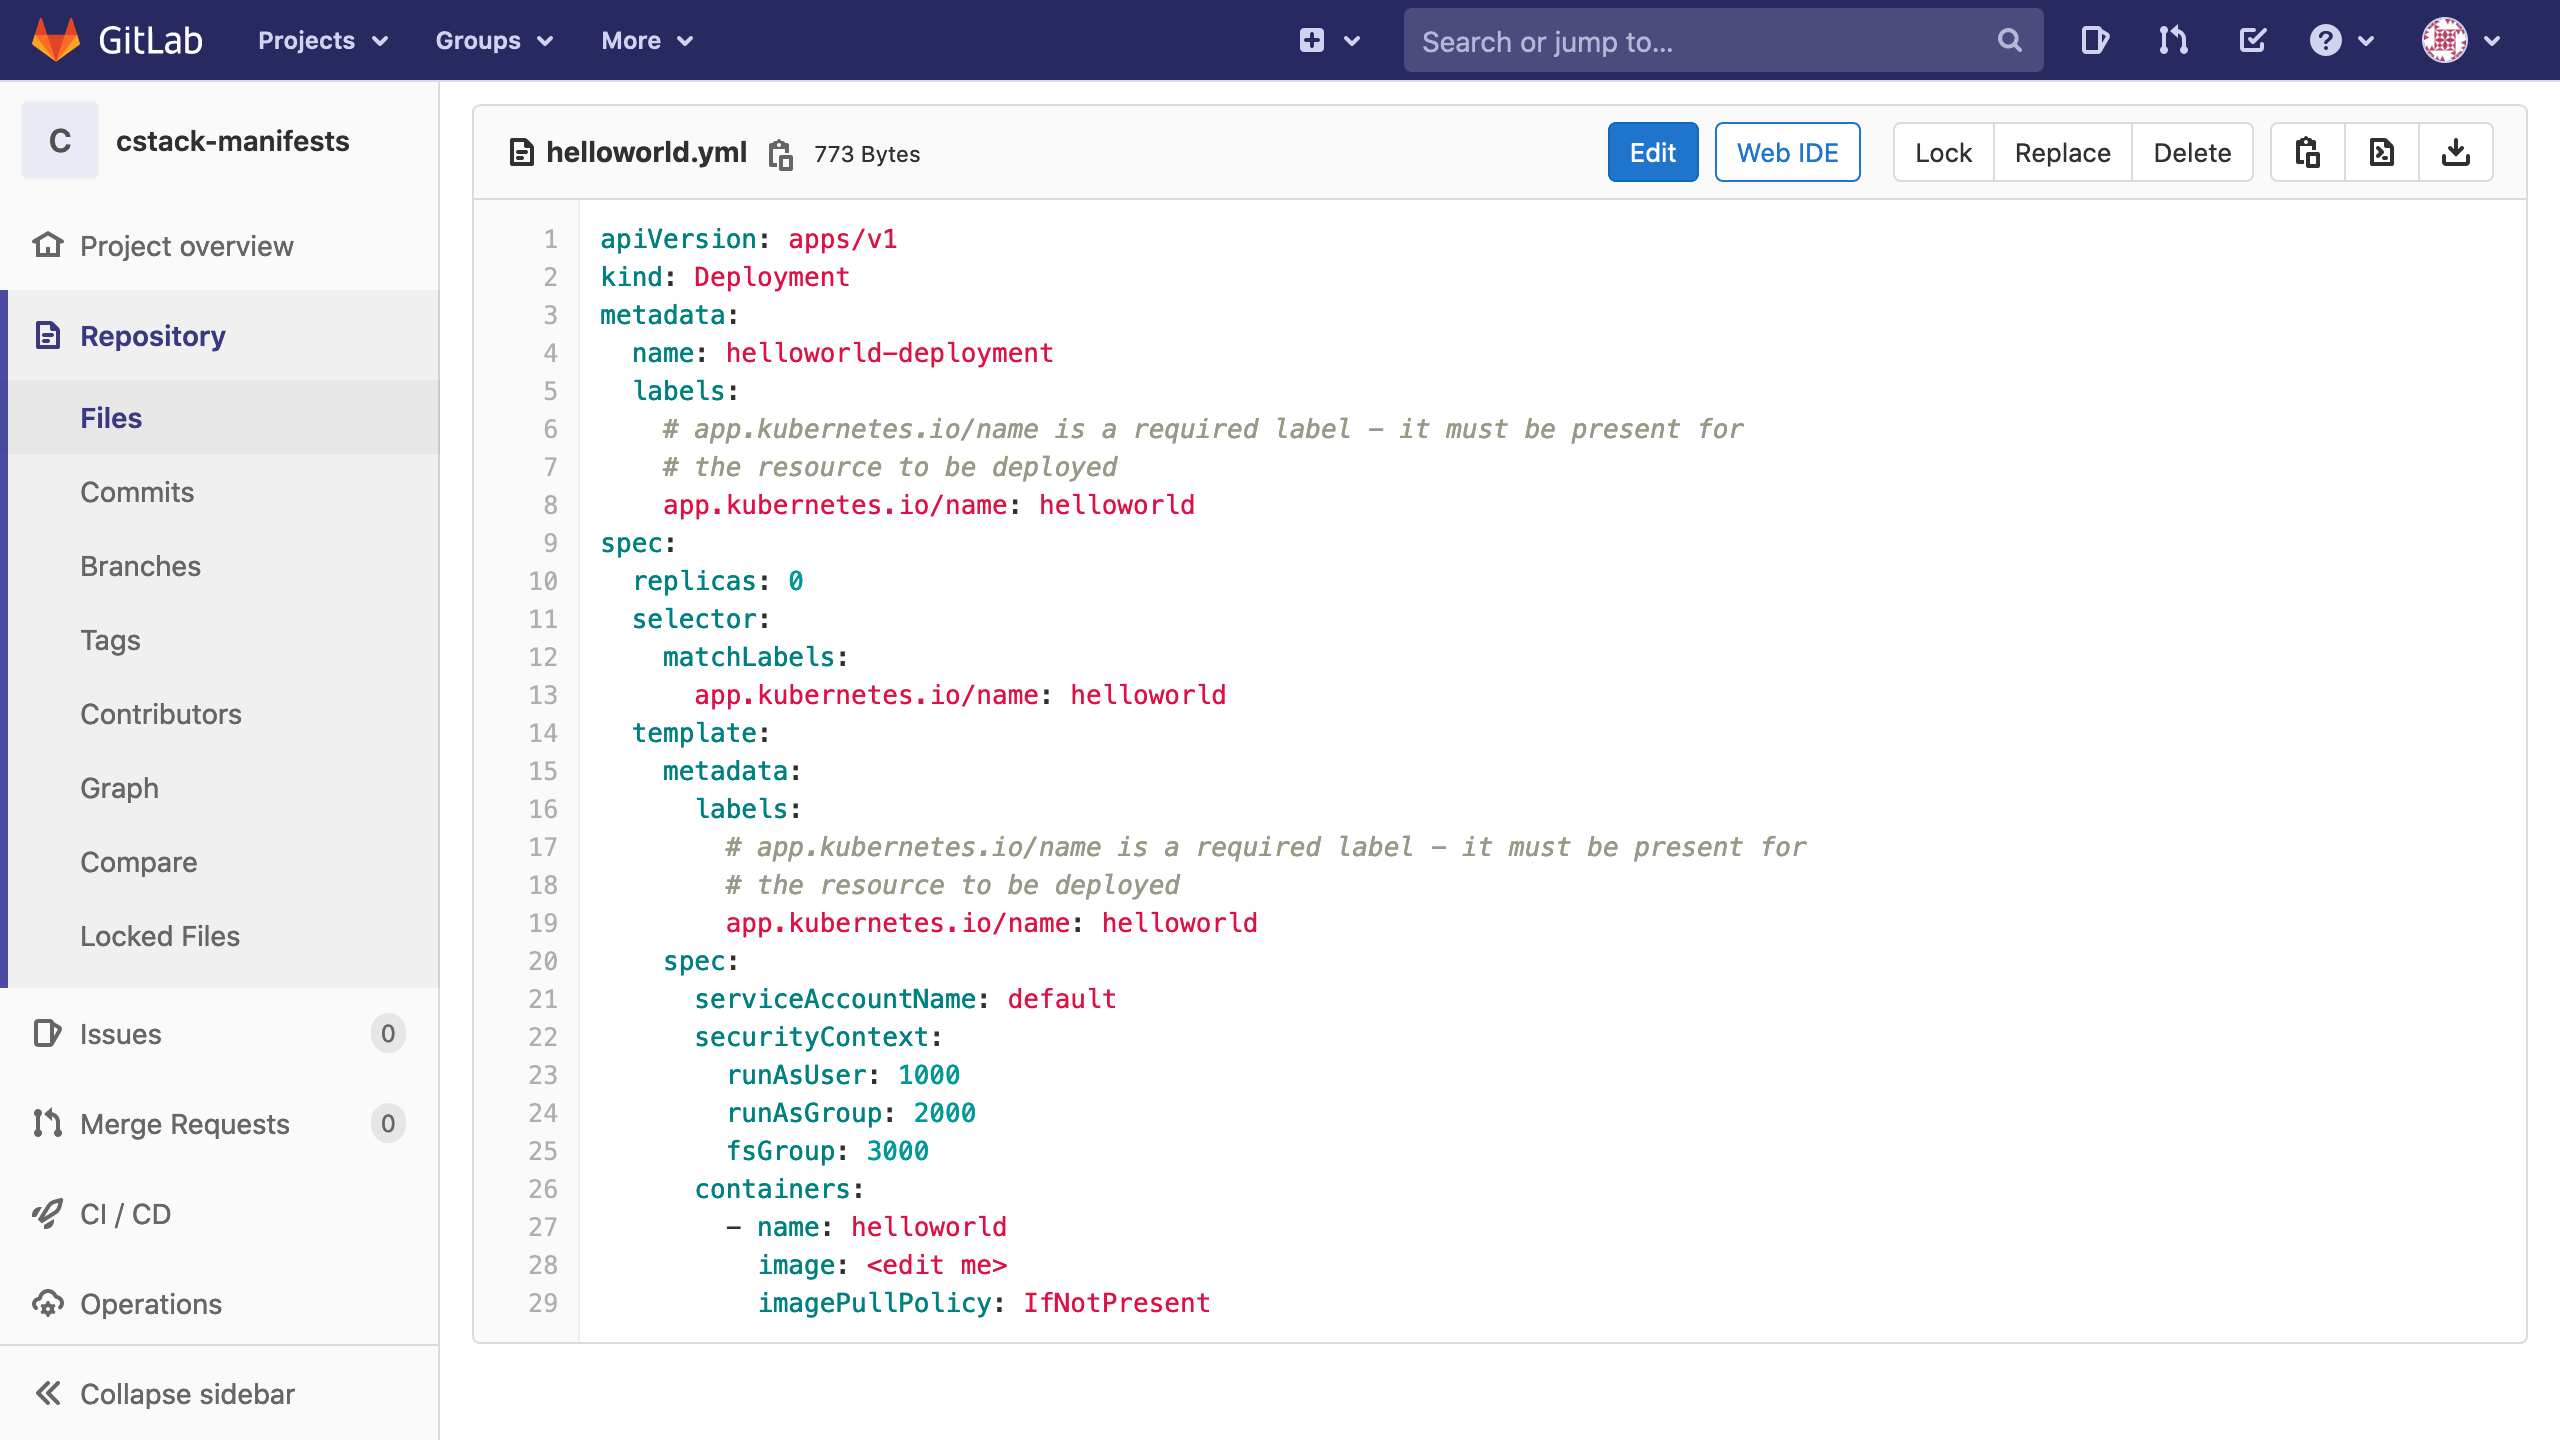Click the sidebar Merge Requests icon
Viewport: 2560px width, 1440px height.
[48, 1123]
